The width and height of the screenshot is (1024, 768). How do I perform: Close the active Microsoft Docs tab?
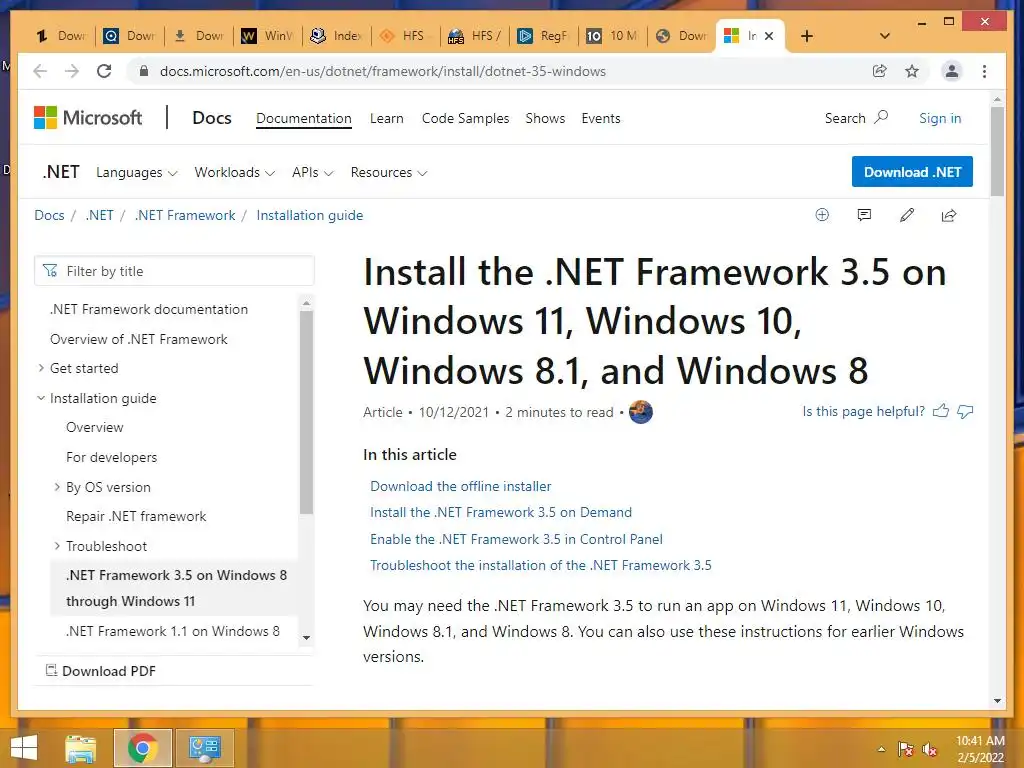click(769, 36)
